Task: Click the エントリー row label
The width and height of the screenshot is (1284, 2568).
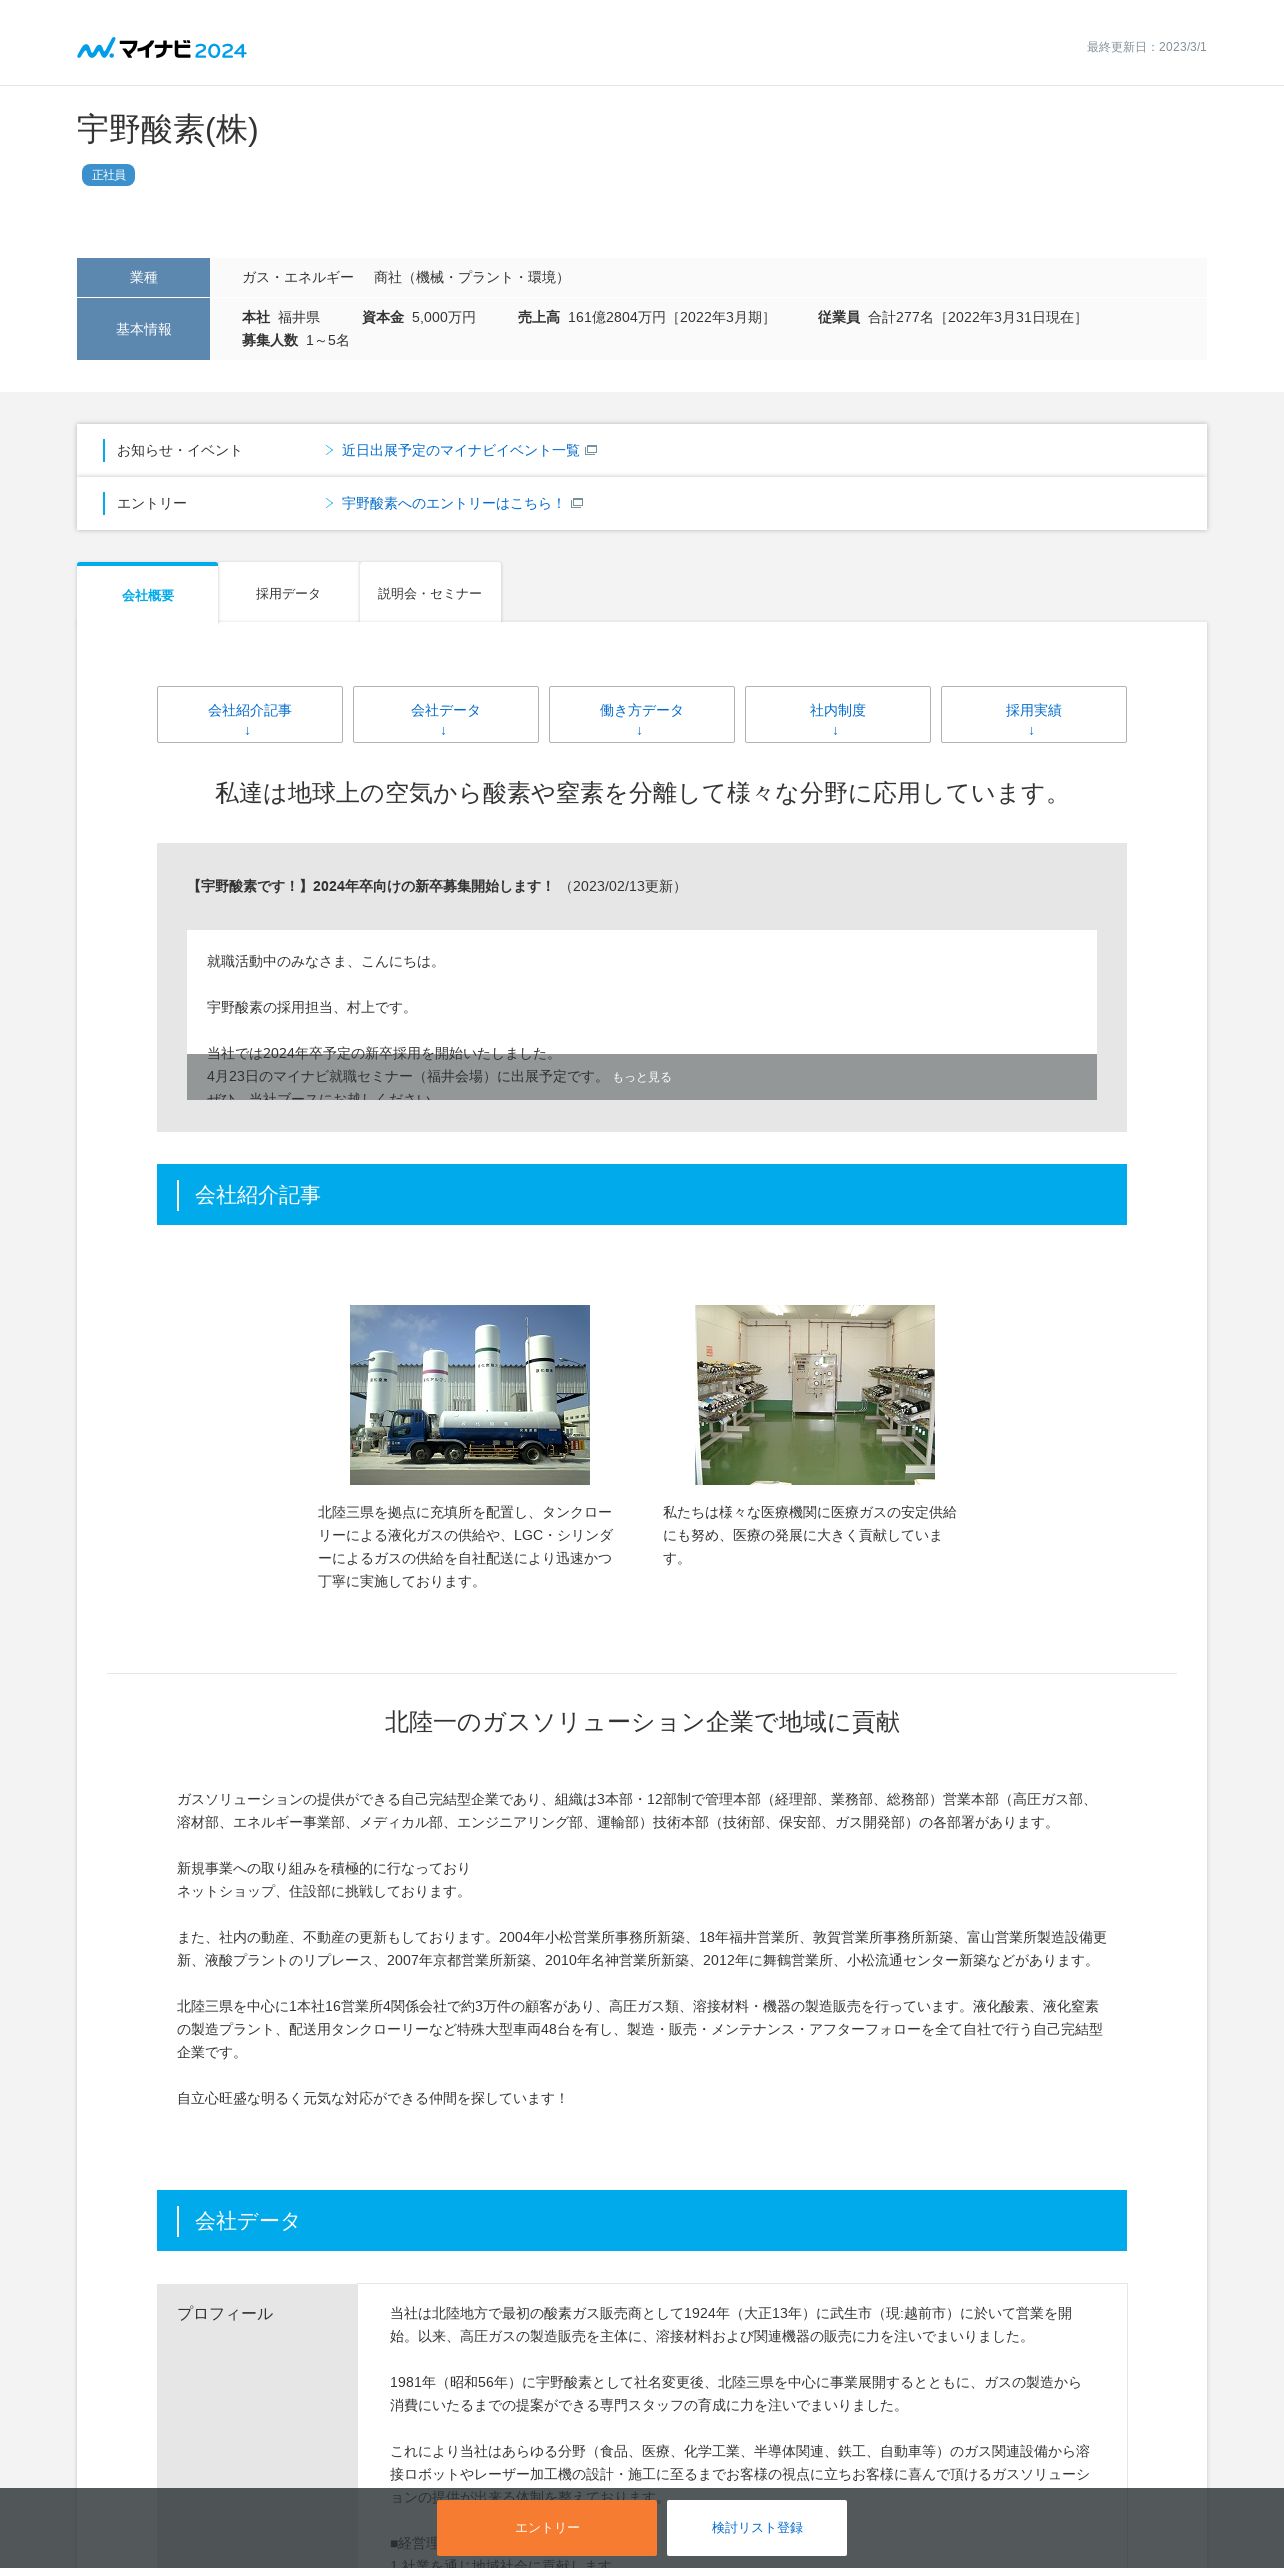Action: click(x=152, y=503)
